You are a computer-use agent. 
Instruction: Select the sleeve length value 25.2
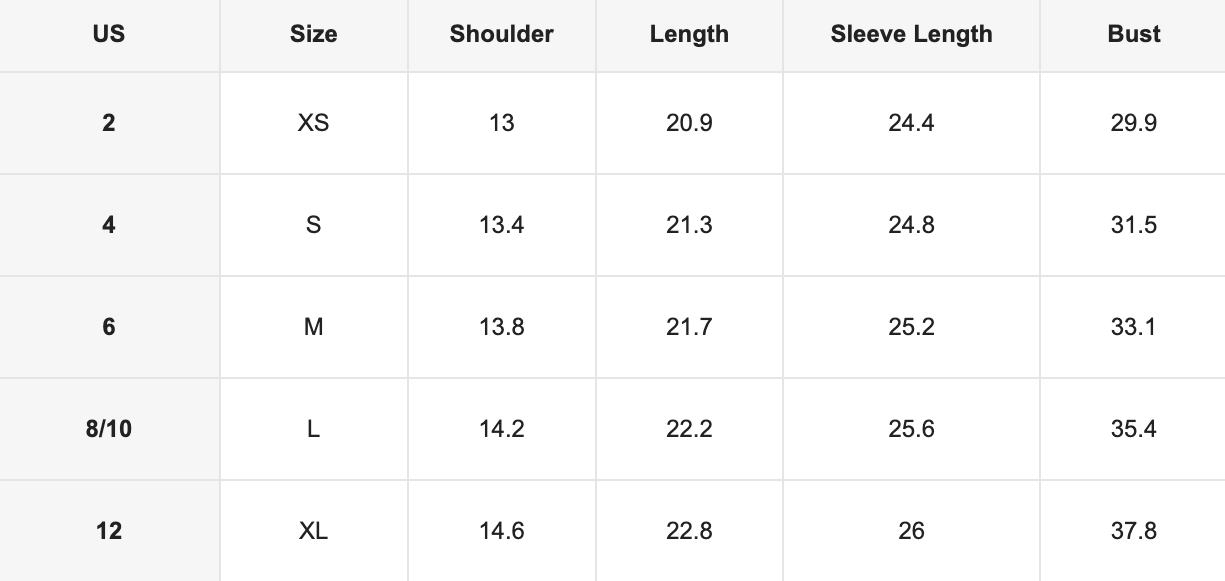pyautogui.click(x=911, y=327)
